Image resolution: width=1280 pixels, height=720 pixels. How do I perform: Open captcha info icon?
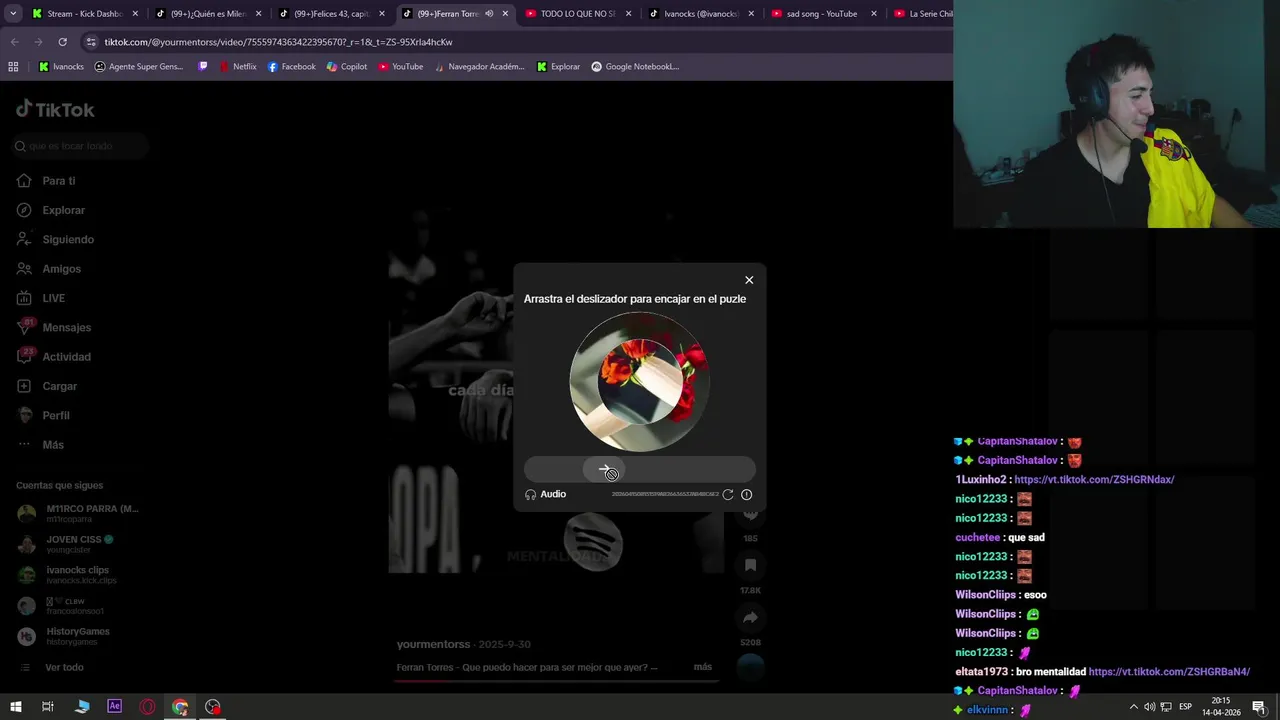pos(746,494)
